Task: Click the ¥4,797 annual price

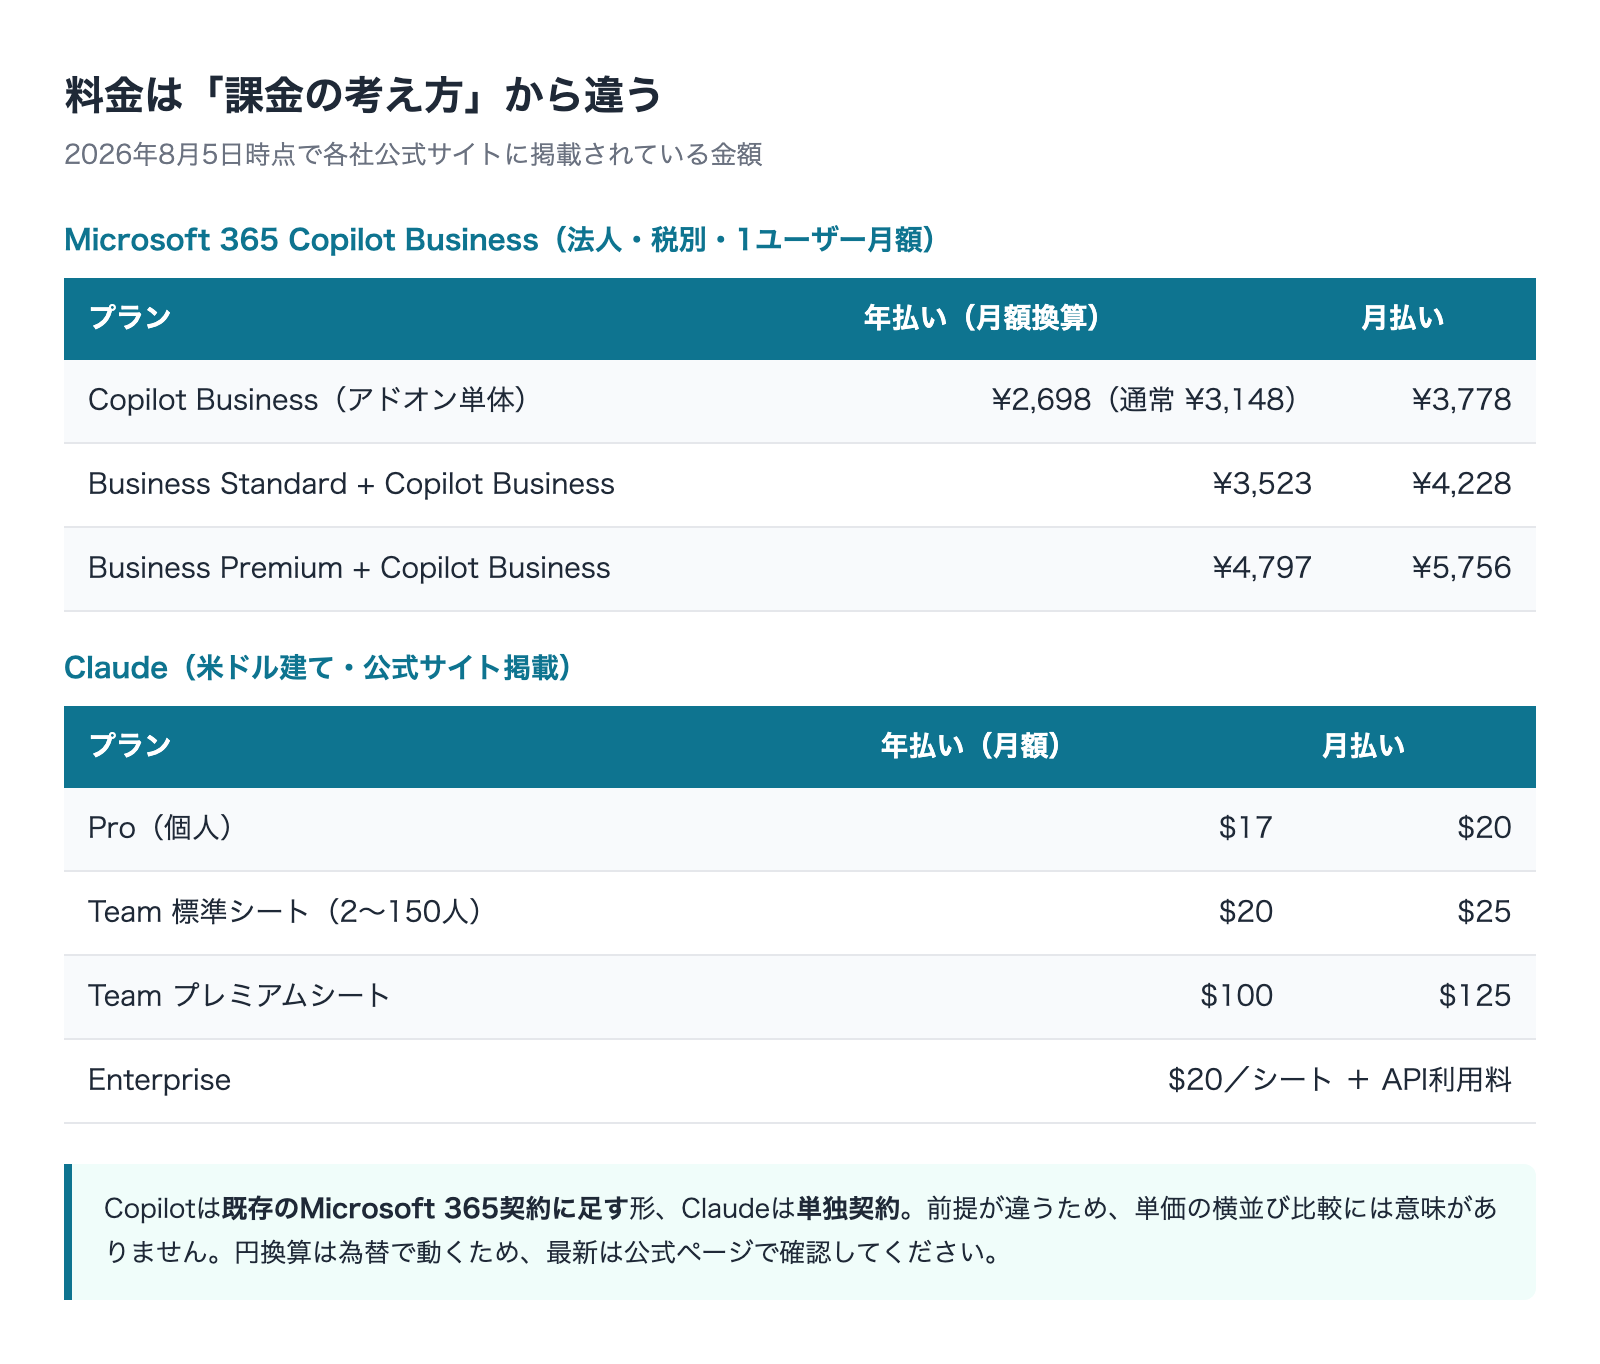Action: pyautogui.click(x=1262, y=568)
